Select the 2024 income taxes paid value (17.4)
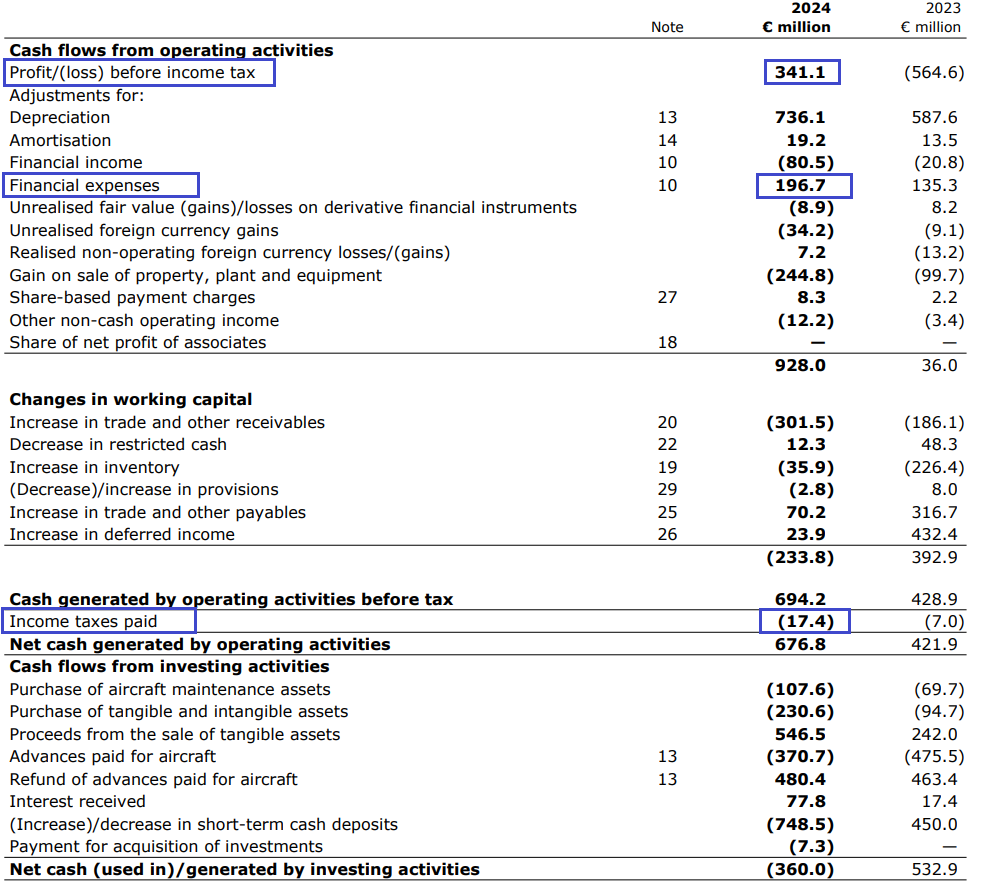Screen dimensions: 990x881 pyautogui.click(x=801, y=622)
